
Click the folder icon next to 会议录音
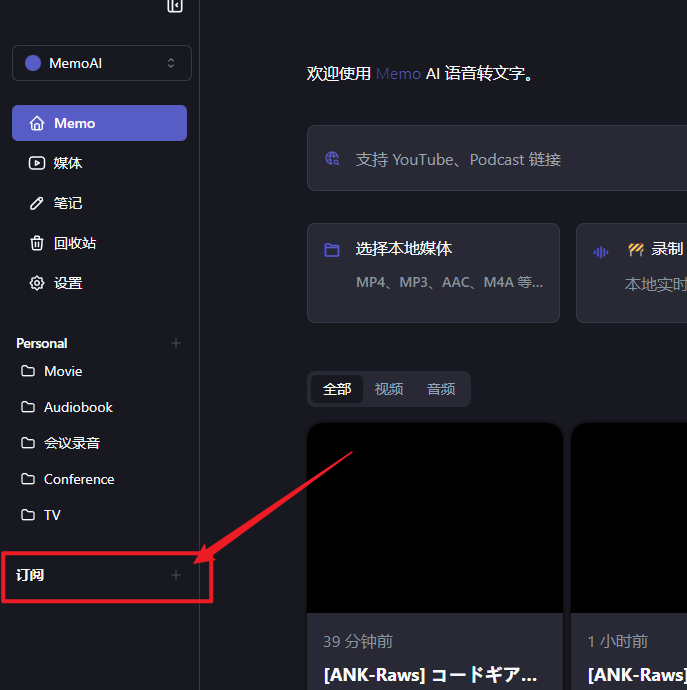28,443
